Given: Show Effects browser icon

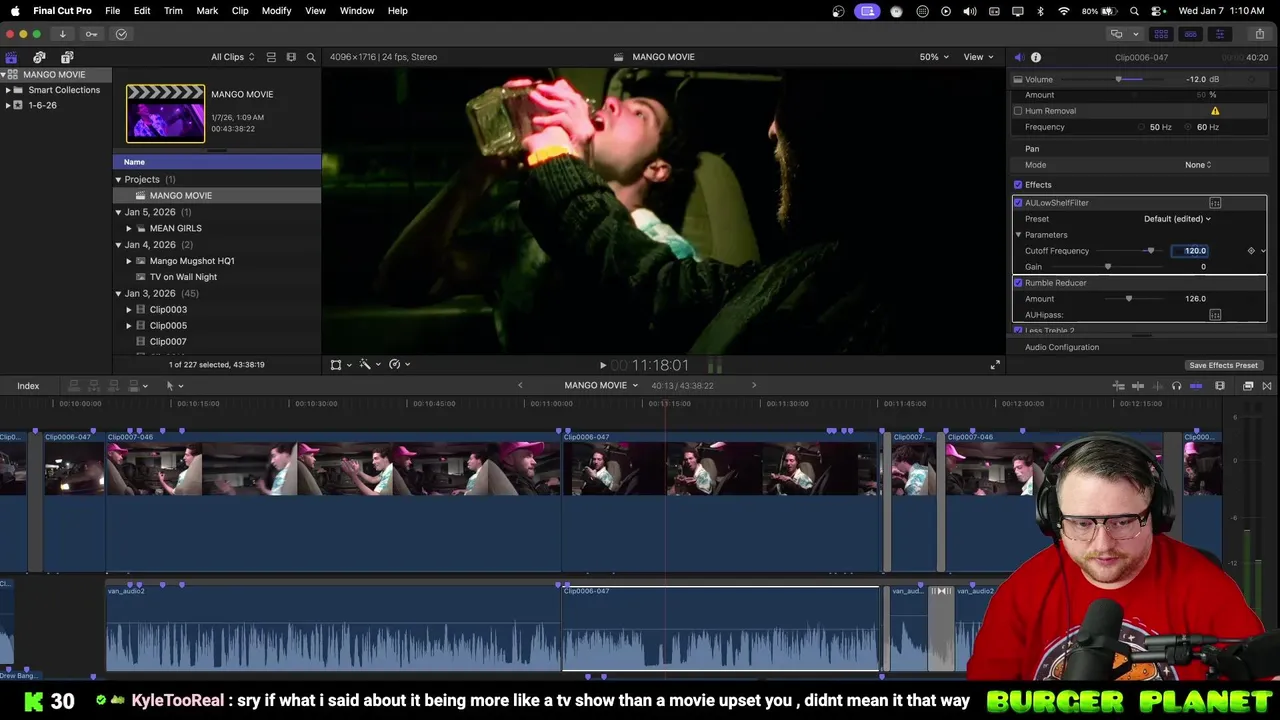Looking at the screenshot, I should pyautogui.click(x=1248, y=386).
